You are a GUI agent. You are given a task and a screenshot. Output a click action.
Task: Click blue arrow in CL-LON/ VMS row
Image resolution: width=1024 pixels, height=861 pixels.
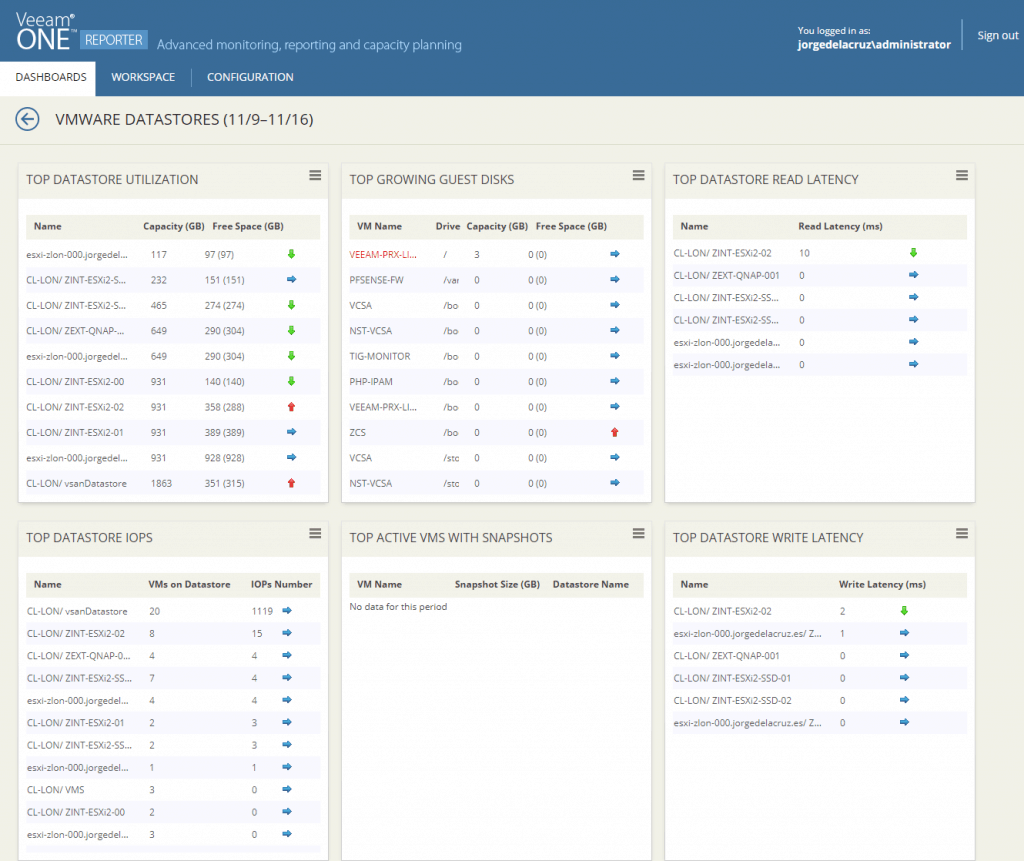pyautogui.click(x=287, y=789)
